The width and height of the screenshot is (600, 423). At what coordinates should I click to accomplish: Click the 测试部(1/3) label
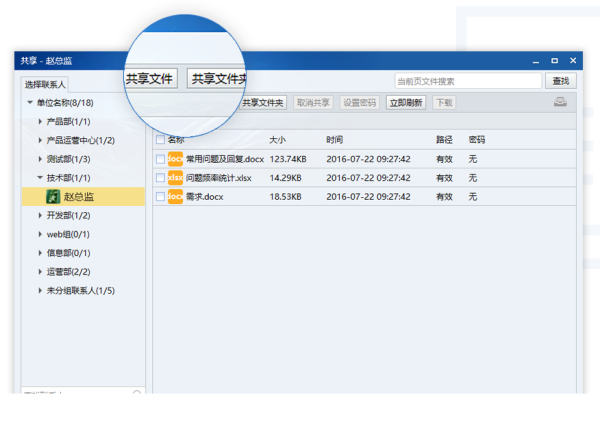pyautogui.click(x=68, y=159)
